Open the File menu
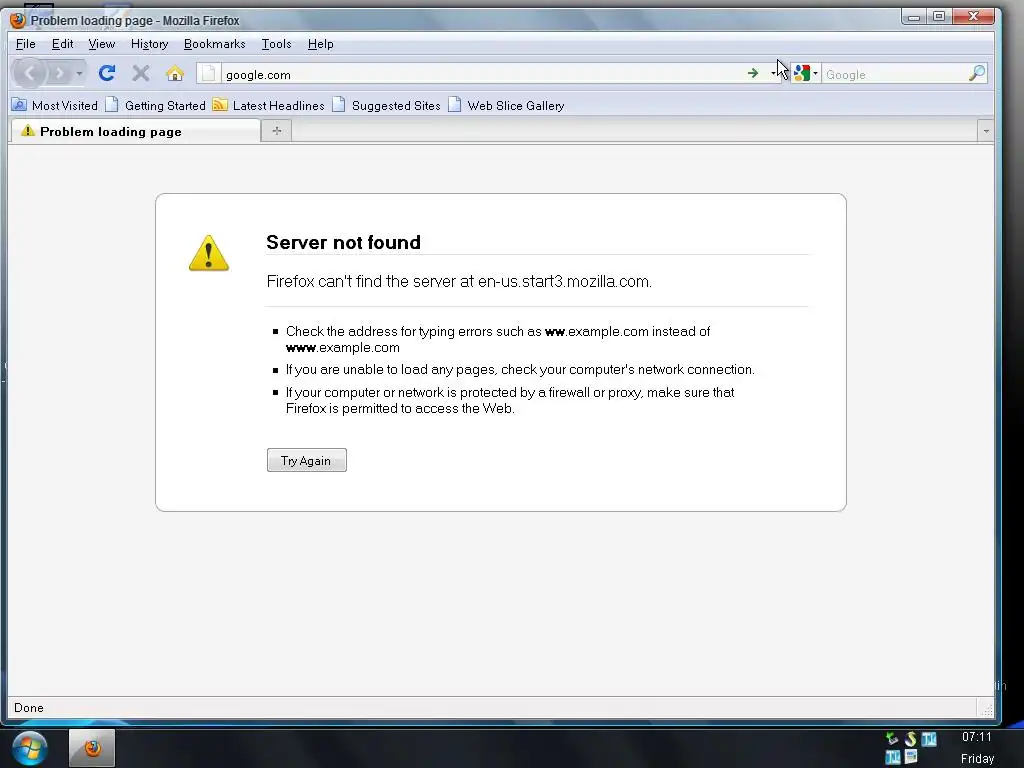The image size is (1024, 768). (25, 44)
